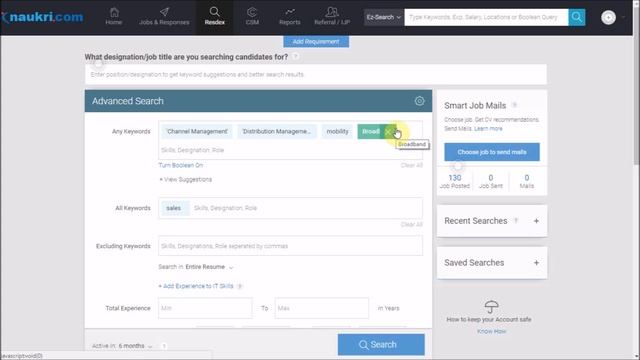Open the Know How link
Screen dimensions: 640x360
pos(491,331)
